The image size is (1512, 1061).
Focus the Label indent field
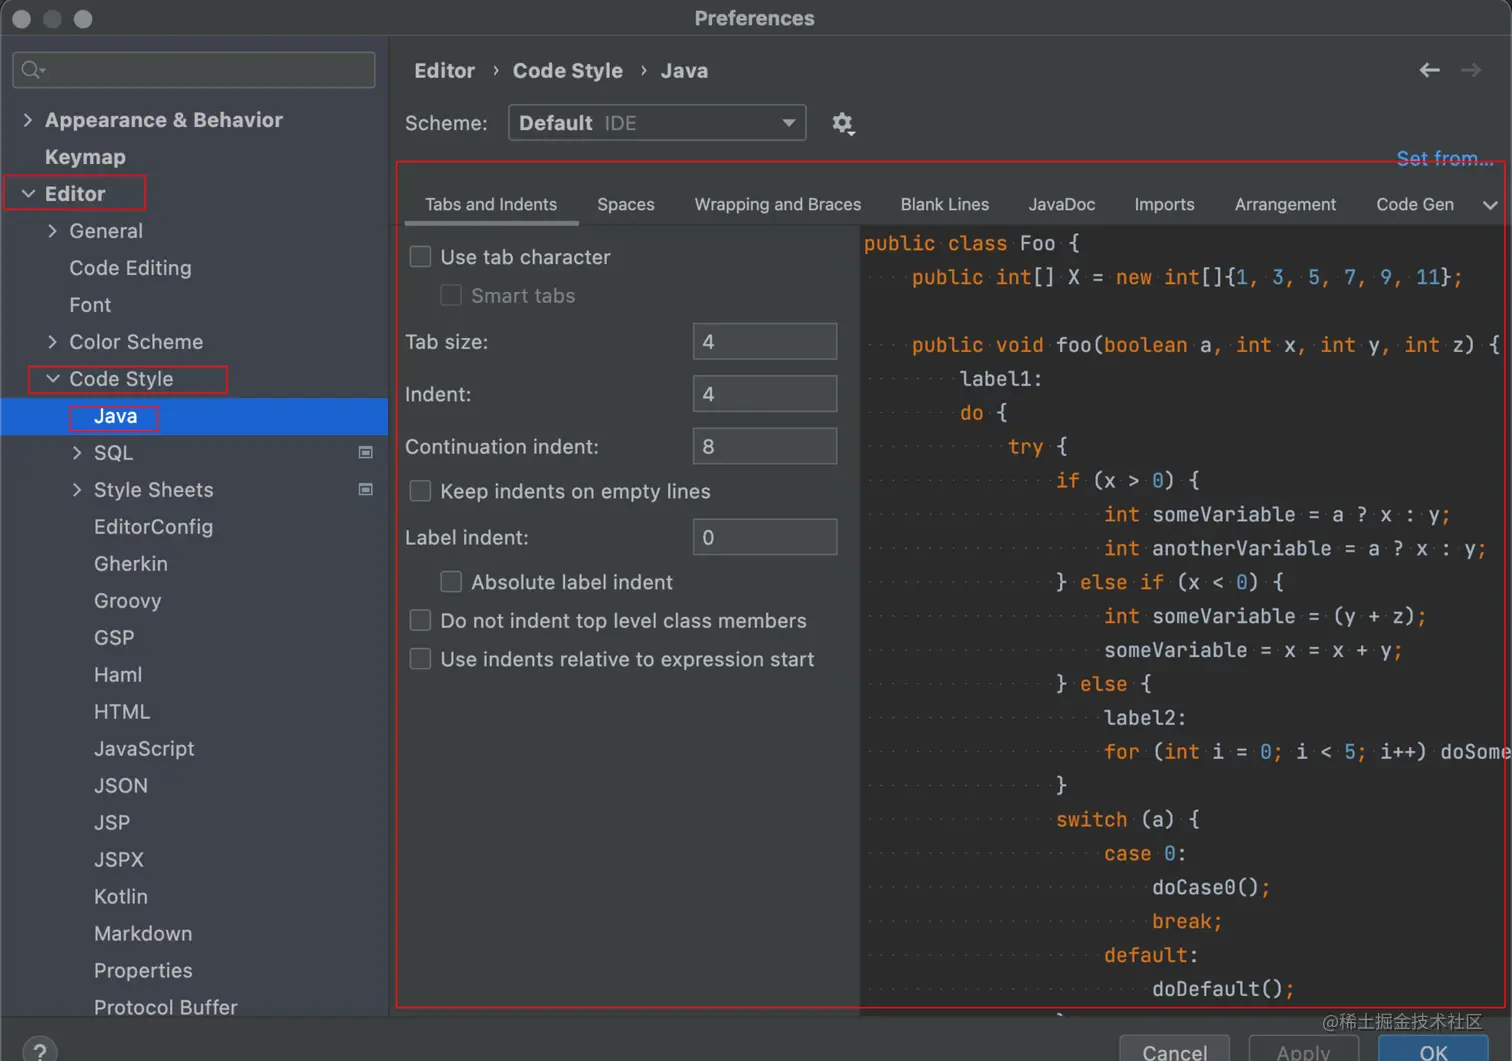click(765, 537)
